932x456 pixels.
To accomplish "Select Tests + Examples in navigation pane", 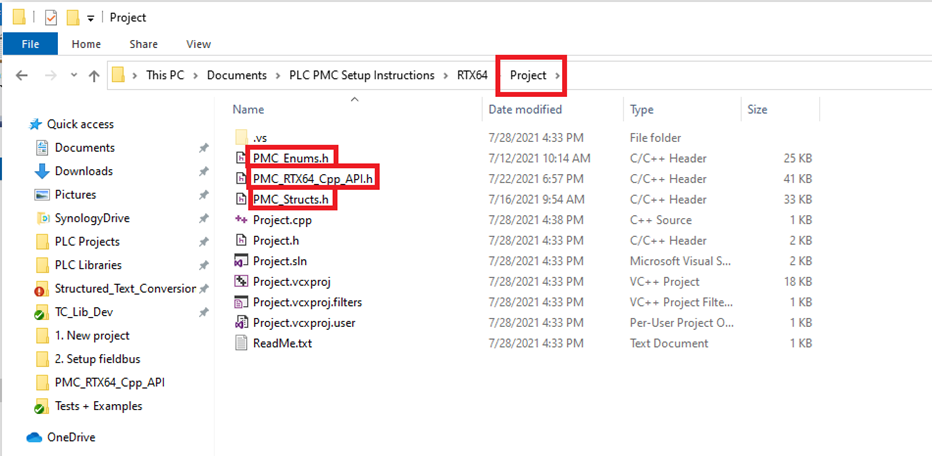I will click(x=98, y=406).
